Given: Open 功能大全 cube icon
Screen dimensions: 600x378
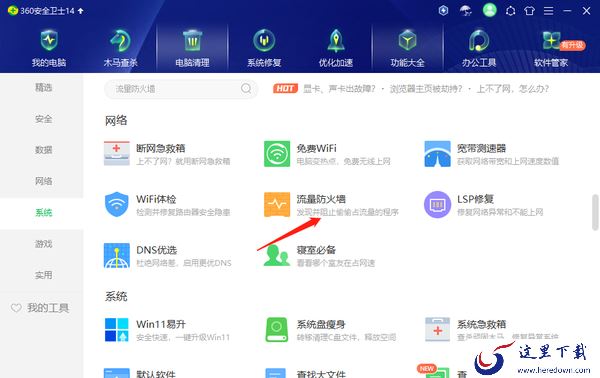Looking at the screenshot, I should [x=407, y=41].
